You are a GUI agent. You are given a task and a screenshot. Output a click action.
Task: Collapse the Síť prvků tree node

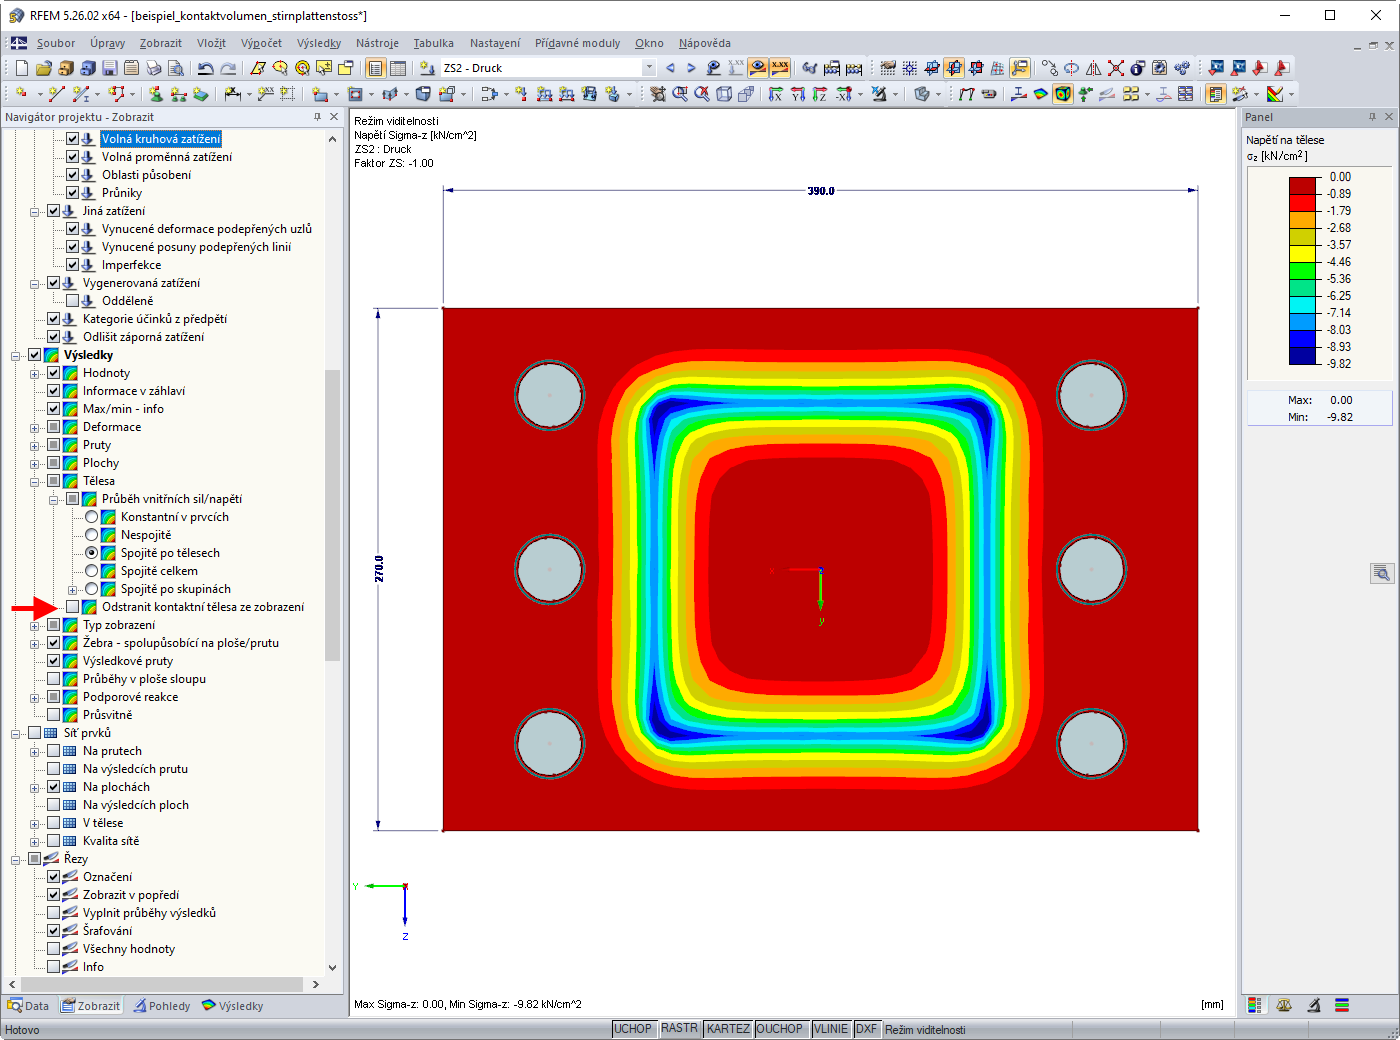click(16, 733)
